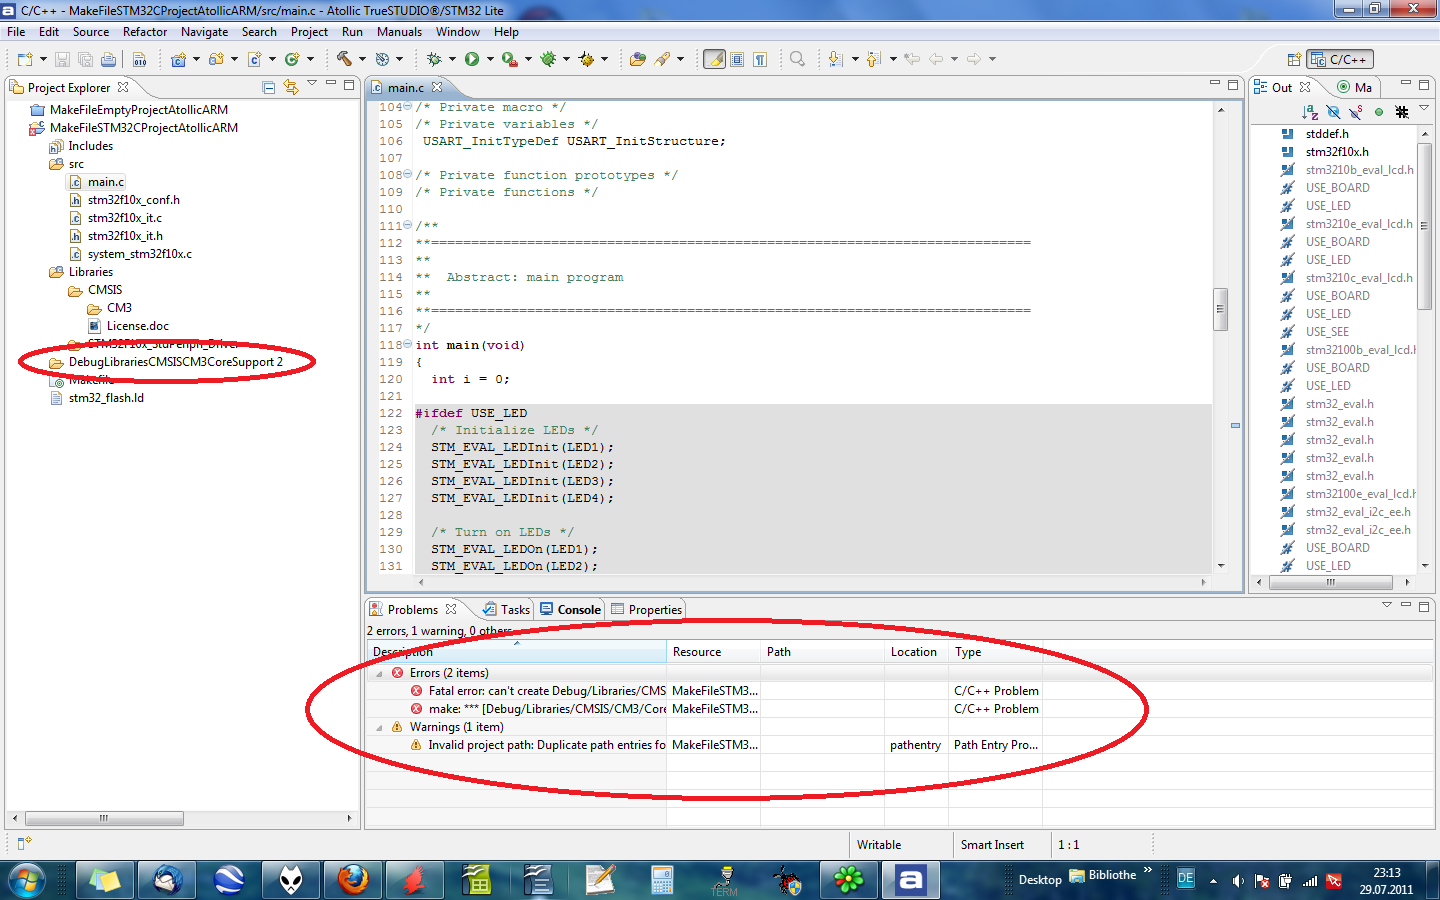This screenshot has height=900, width=1440.
Task: Open the Refactor menu
Action: pyautogui.click(x=145, y=32)
